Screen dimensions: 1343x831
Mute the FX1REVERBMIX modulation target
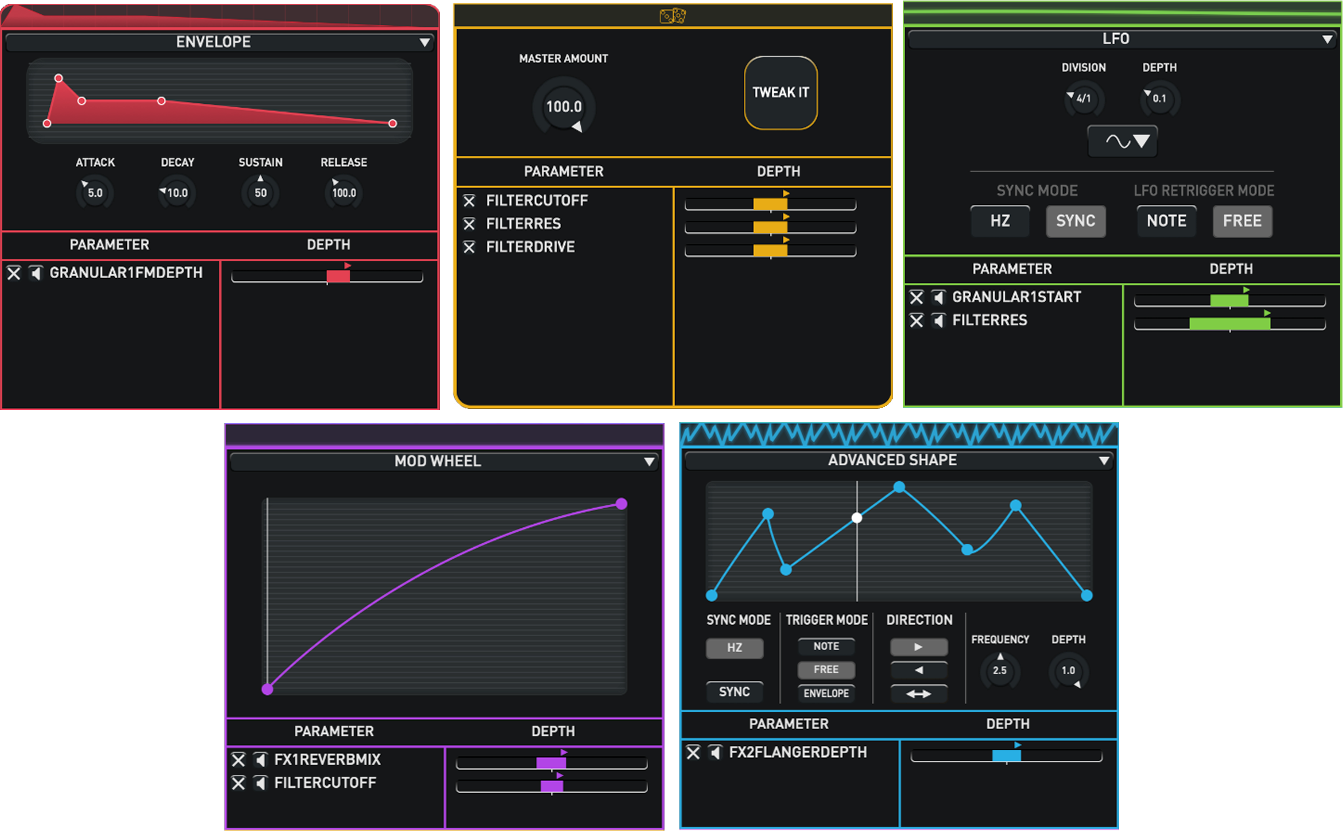[260, 760]
